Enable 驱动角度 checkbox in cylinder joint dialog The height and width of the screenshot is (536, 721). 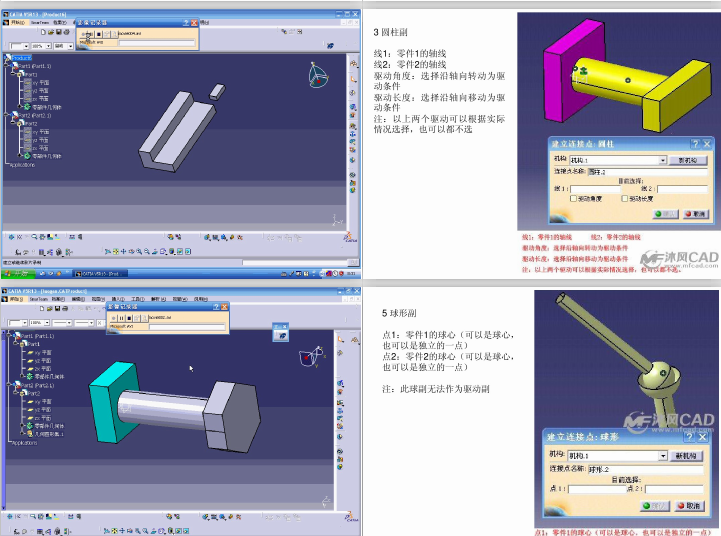(x=573, y=199)
